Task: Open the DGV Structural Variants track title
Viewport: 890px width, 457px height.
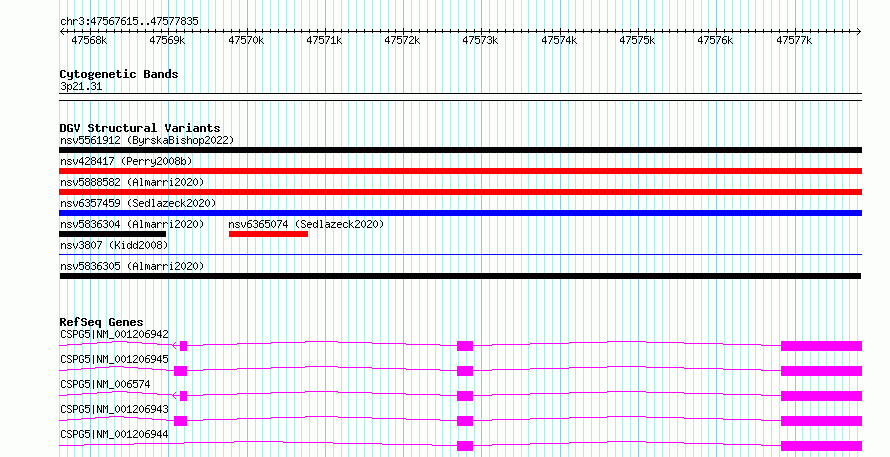Action: point(140,128)
